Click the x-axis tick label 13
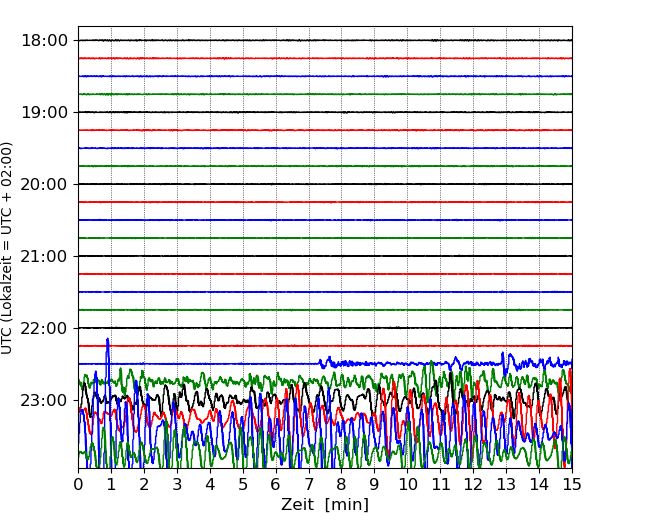The height and width of the screenshot is (520, 650). click(506, 484)
